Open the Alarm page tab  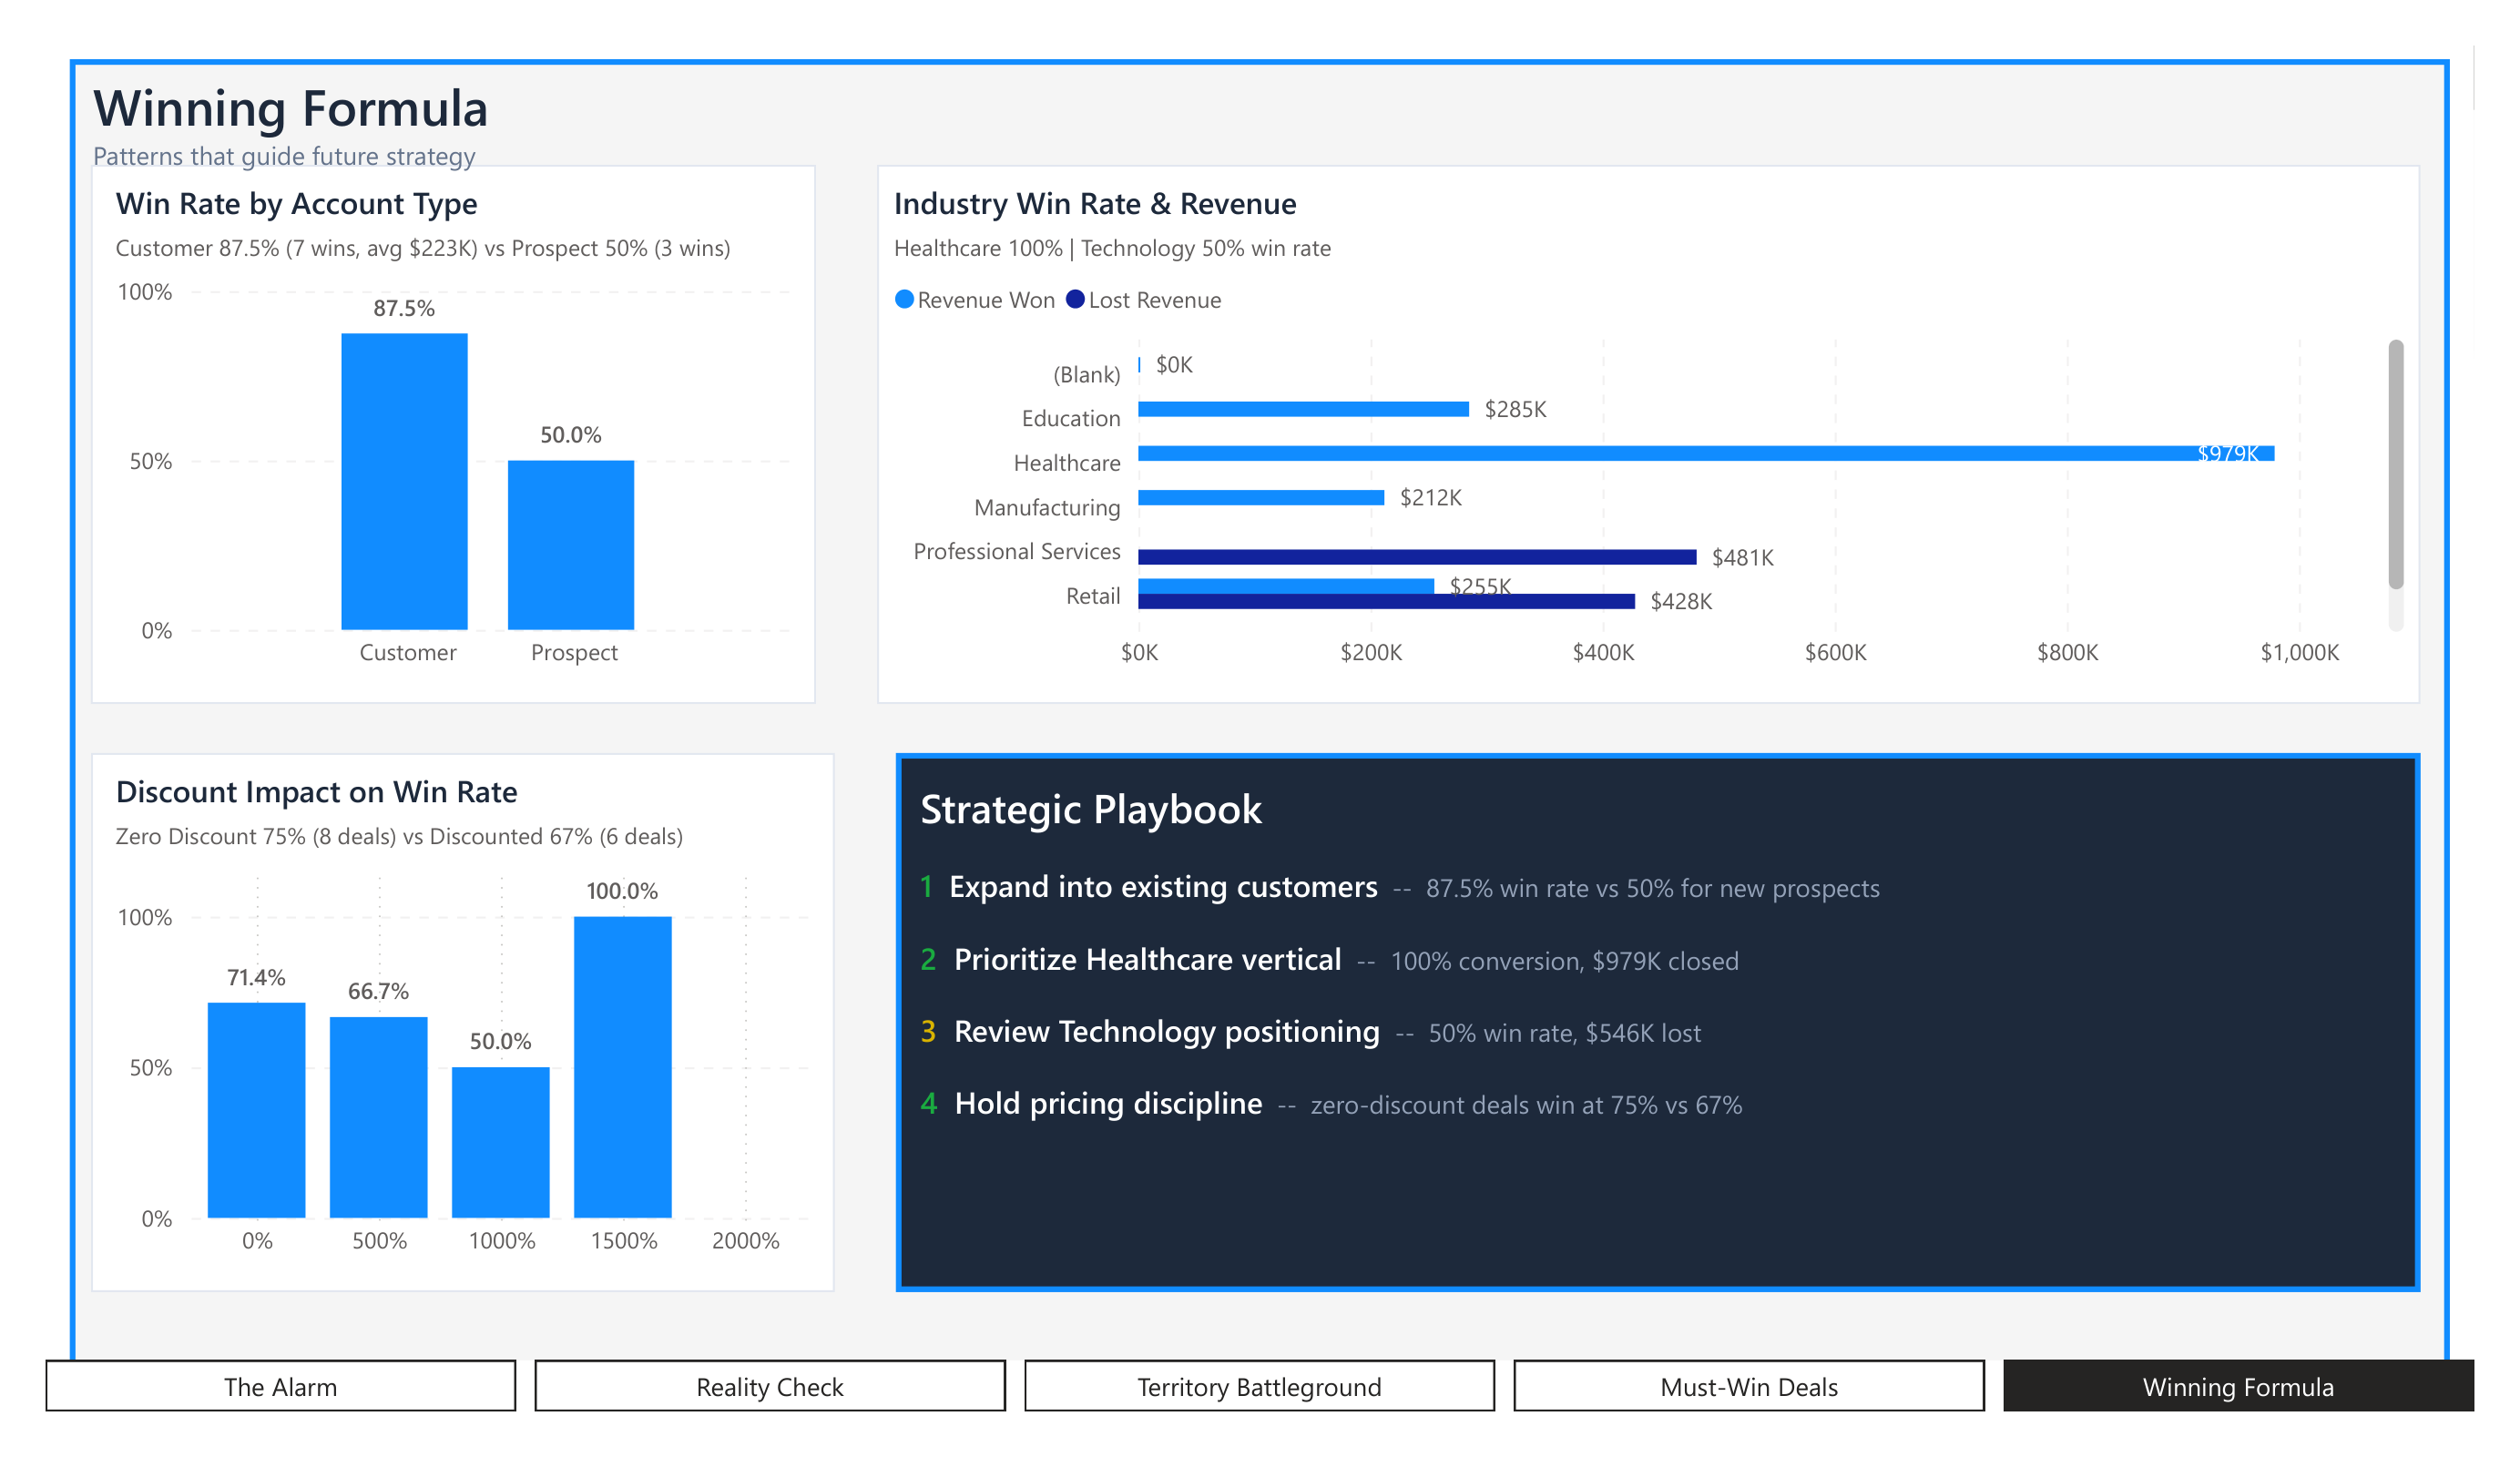point(280,1386)
